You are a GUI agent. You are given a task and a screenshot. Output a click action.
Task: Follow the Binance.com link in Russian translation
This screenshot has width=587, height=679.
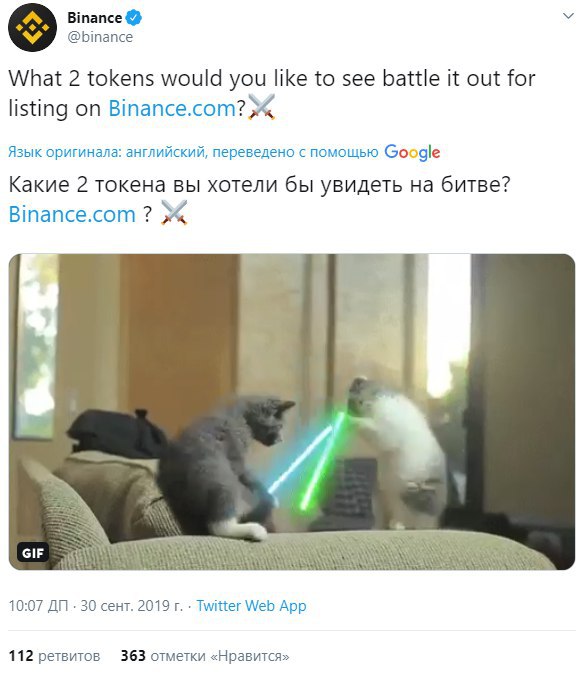pyautogui.click(x=72, y=215)
